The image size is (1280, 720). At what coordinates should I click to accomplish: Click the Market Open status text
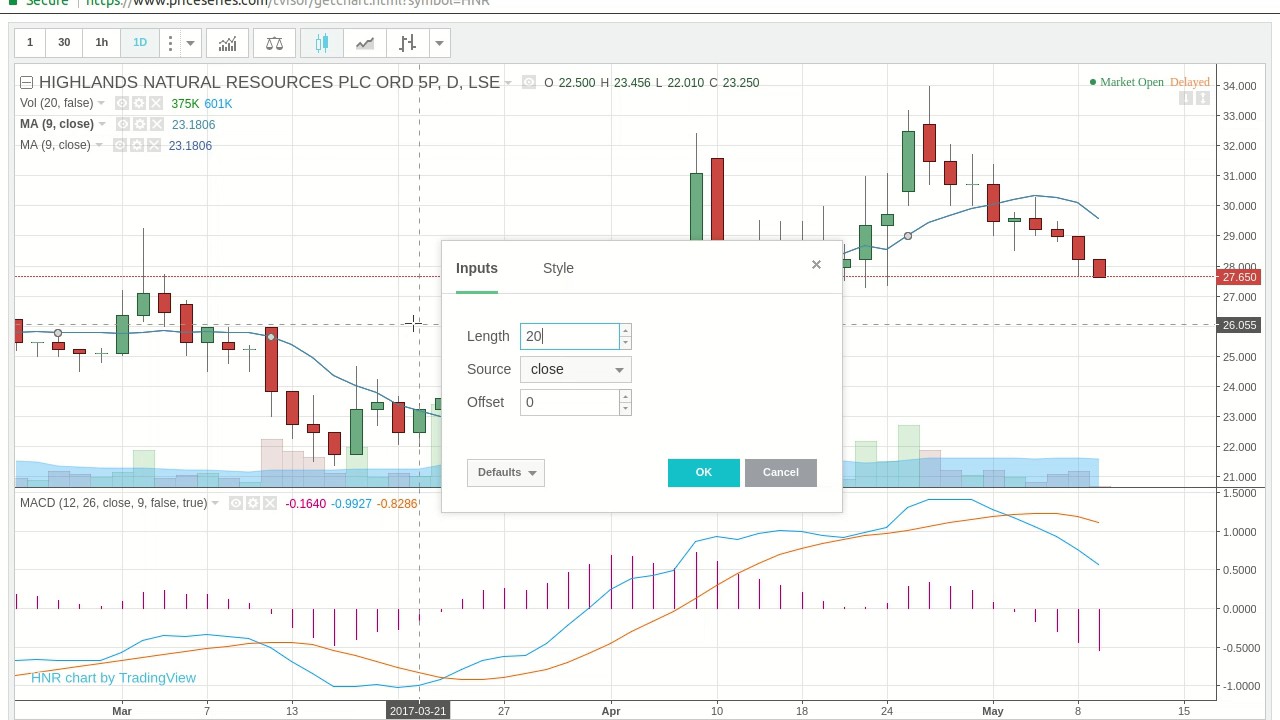[1132, 82]
